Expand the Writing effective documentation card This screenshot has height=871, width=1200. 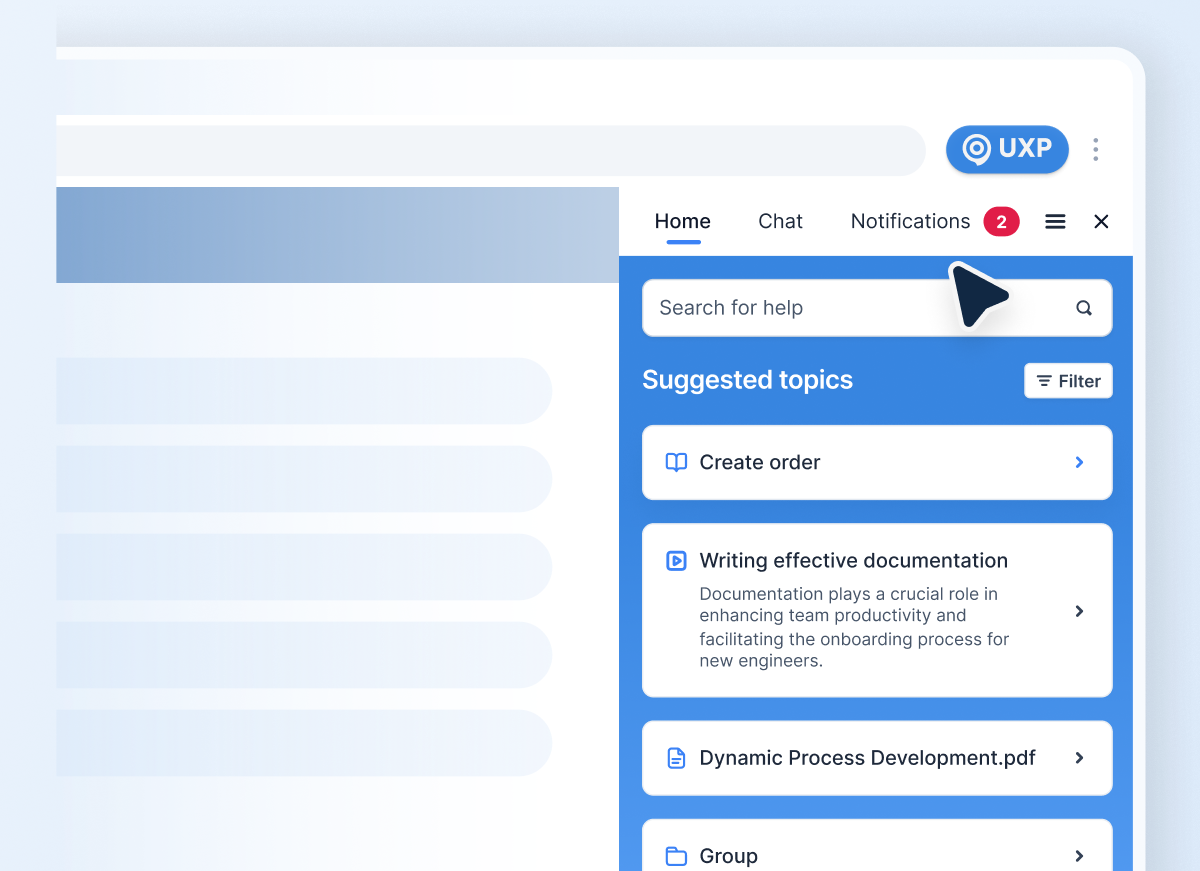(x=1078, y=611)
